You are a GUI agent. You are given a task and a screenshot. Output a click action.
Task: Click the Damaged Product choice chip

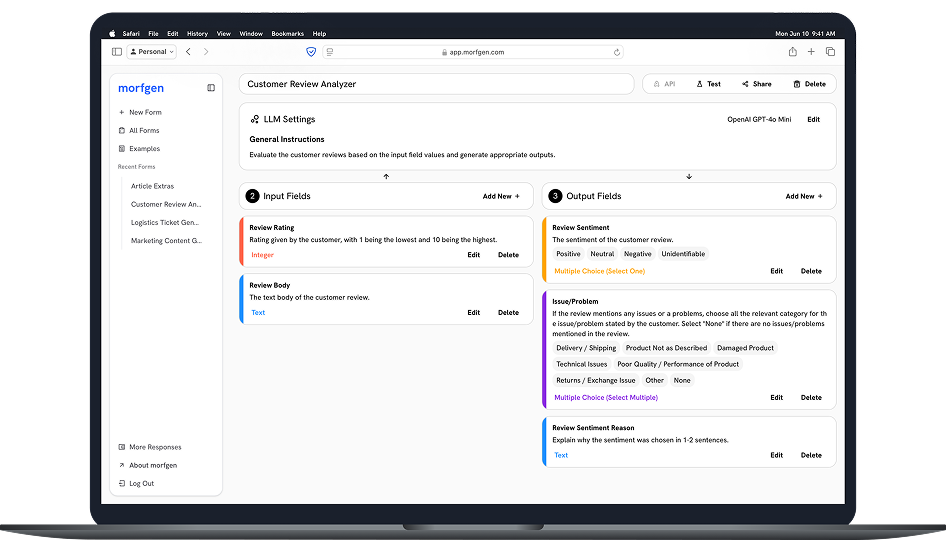(745, 348)
